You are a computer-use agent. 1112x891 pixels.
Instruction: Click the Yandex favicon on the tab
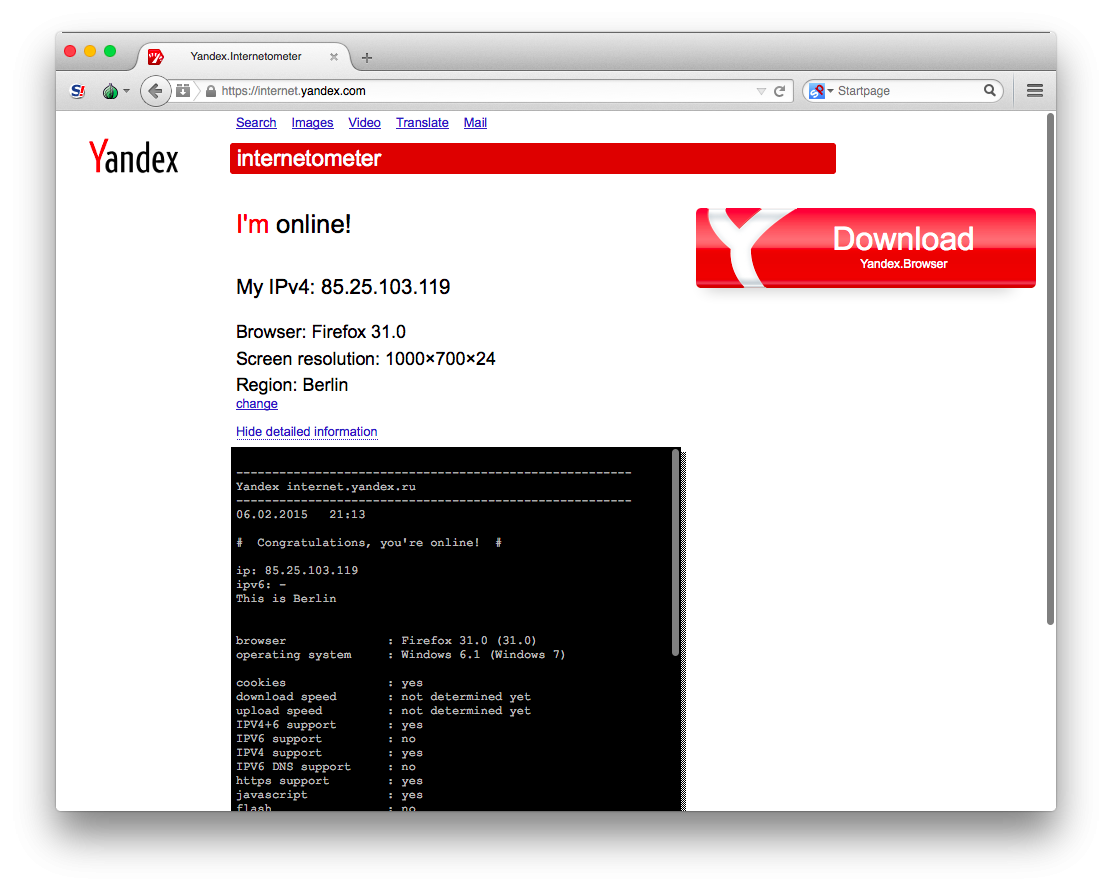pos(156,57)
